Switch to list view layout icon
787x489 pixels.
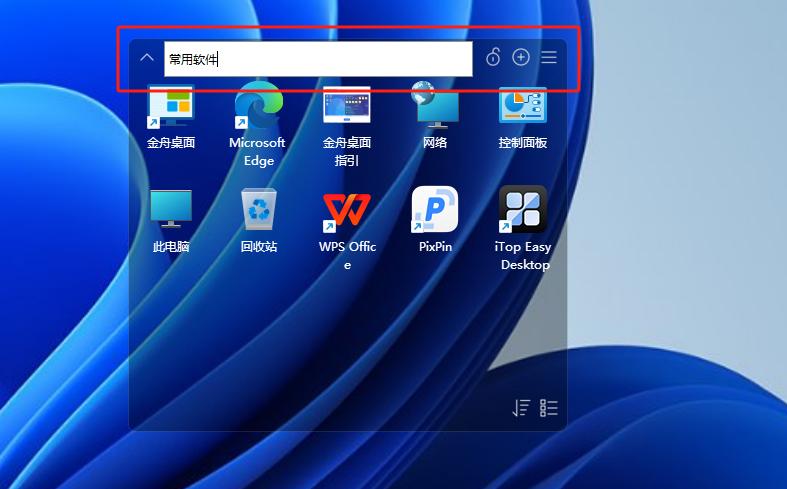[x=549, y=408]
